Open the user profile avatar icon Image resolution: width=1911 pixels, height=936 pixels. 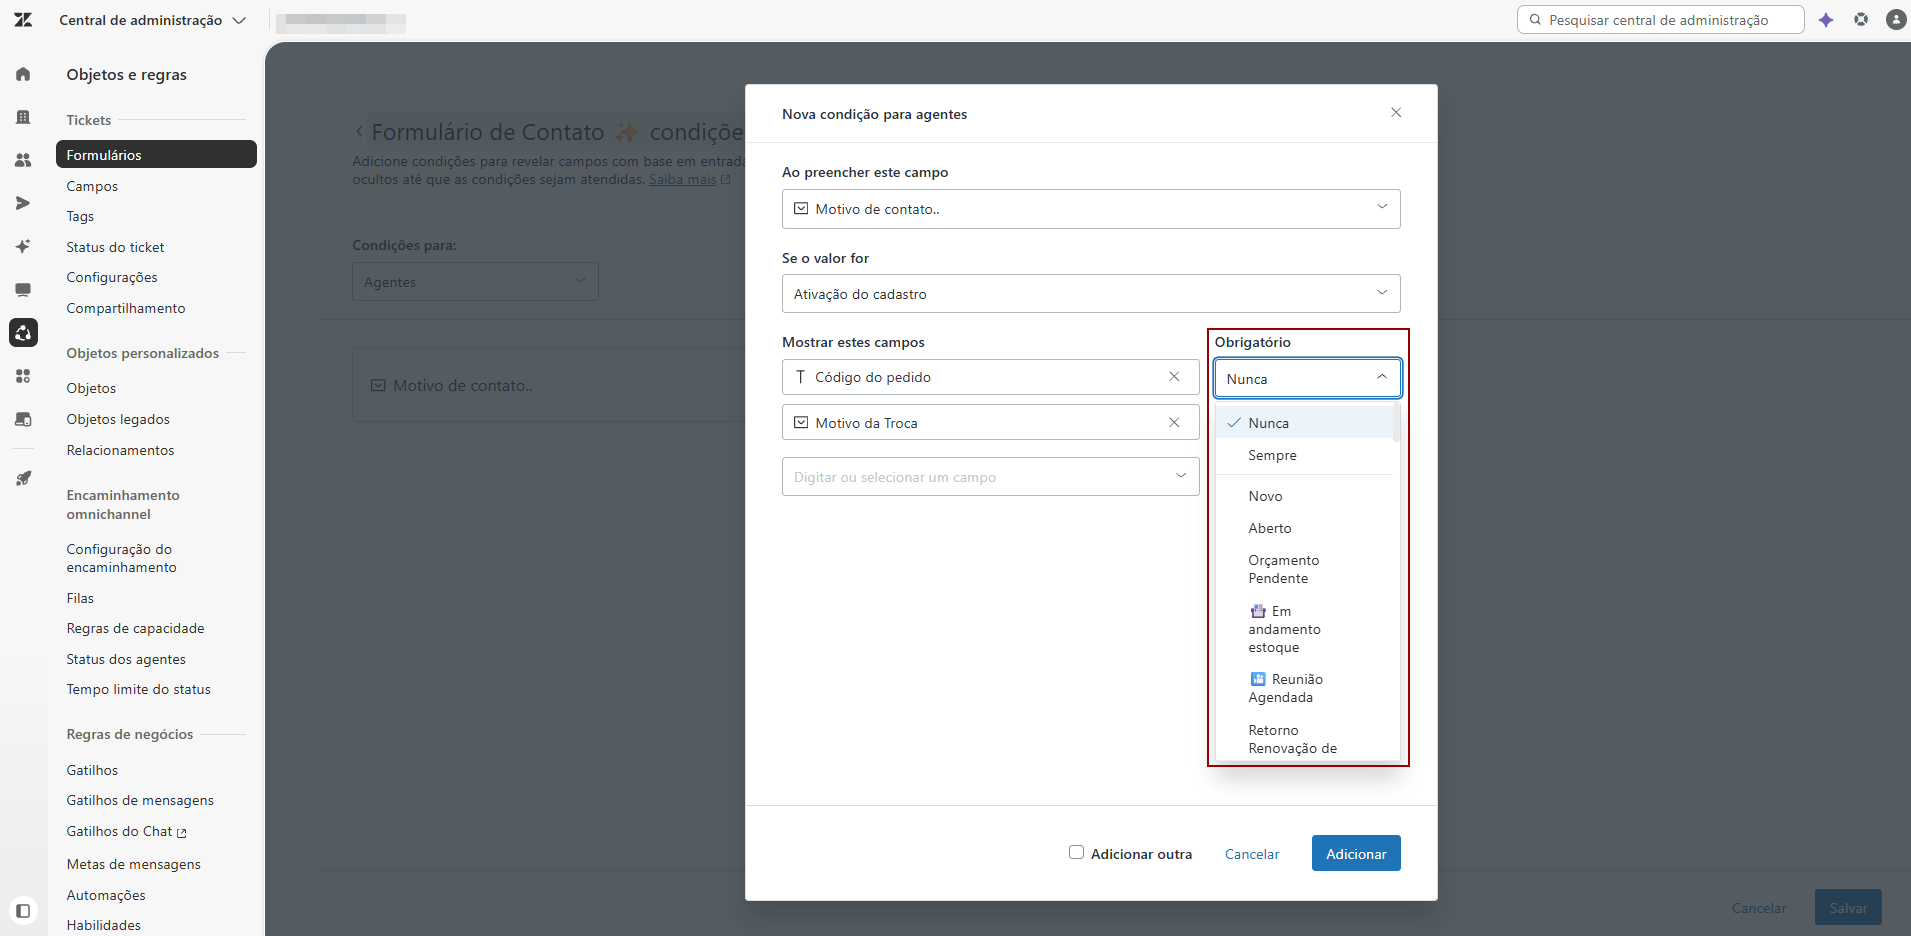pos(1896,19)
